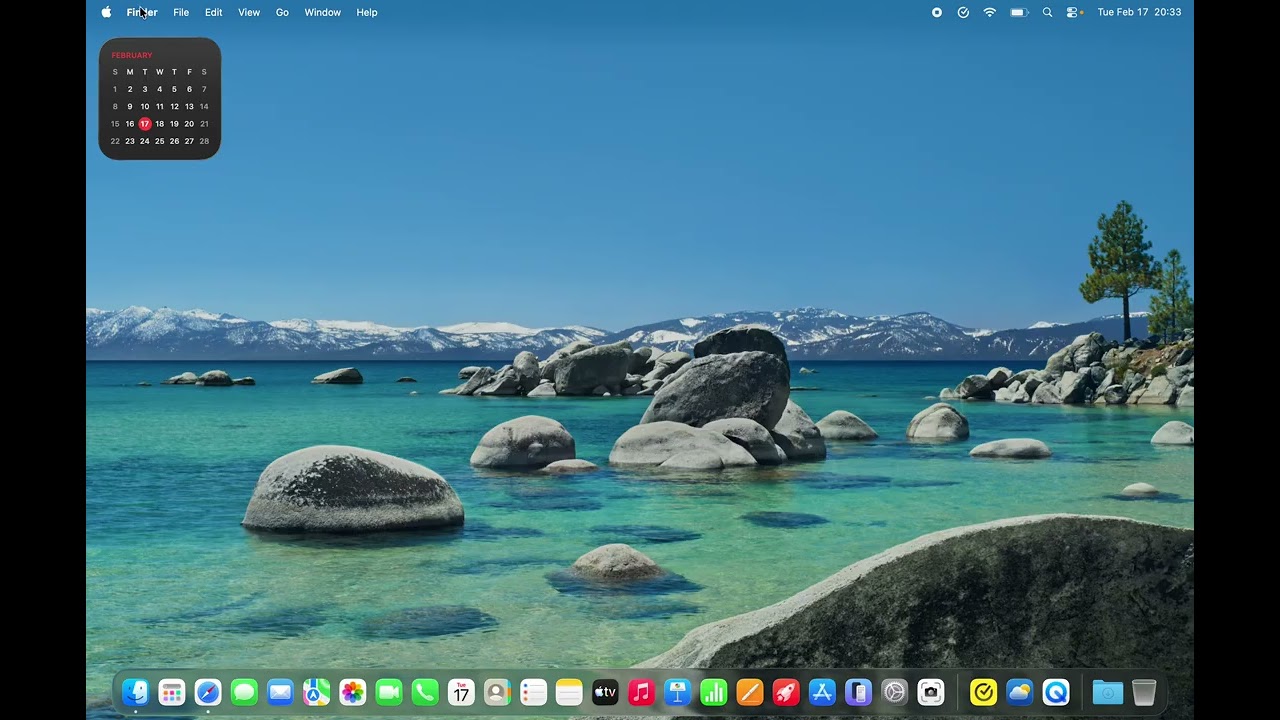Open Finder from the Dock

pos(135,692)
